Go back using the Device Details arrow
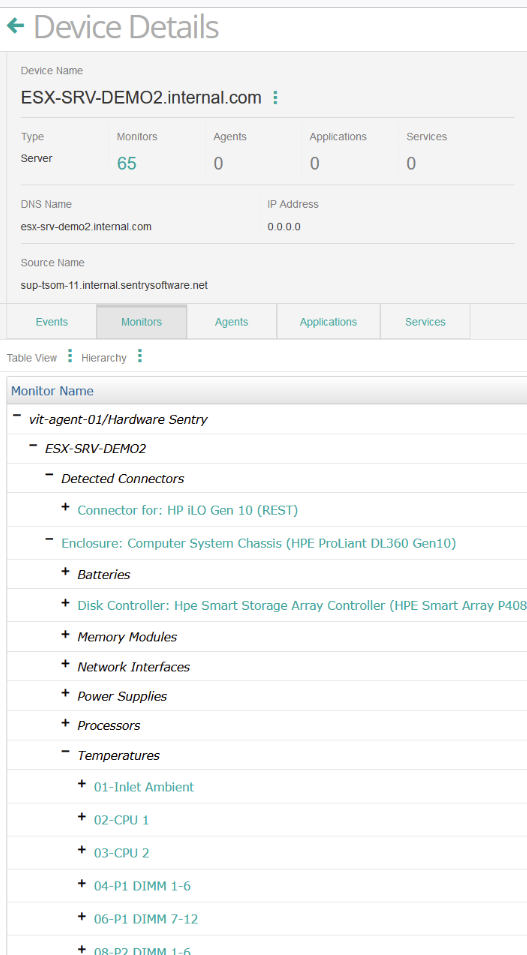Screen dimensions: 527x955 [15, 26]
